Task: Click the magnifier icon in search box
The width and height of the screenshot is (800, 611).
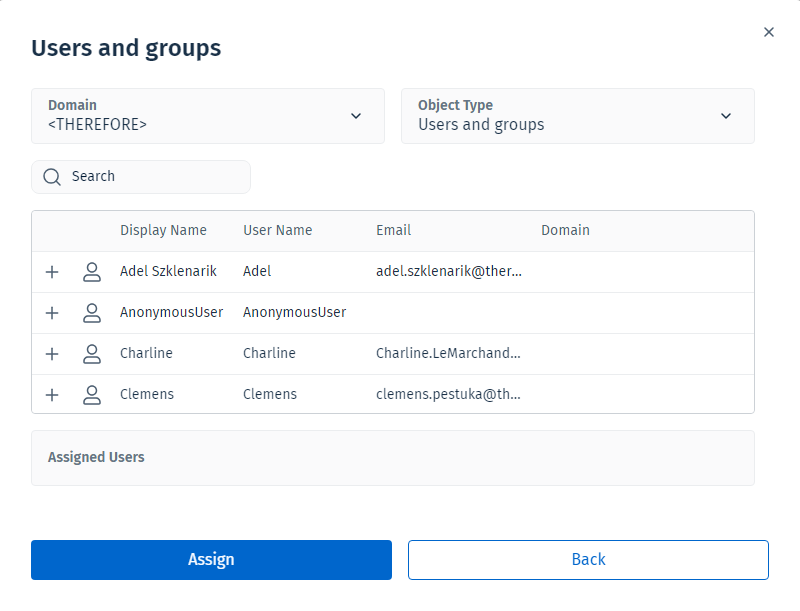Action: coord(52,177)
